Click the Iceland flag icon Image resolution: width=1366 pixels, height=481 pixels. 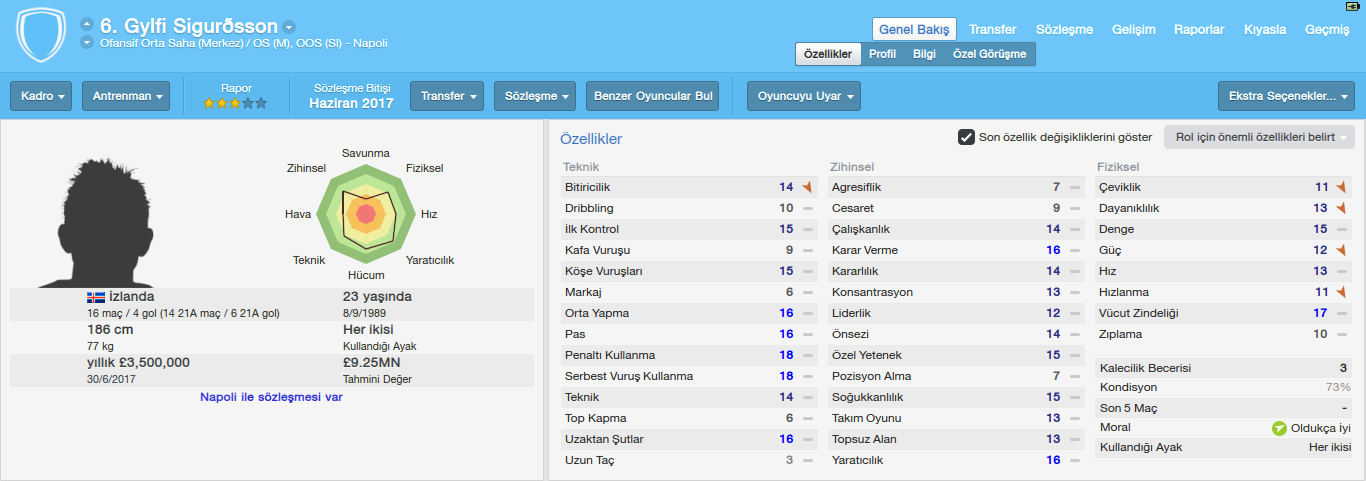point(96,297)
